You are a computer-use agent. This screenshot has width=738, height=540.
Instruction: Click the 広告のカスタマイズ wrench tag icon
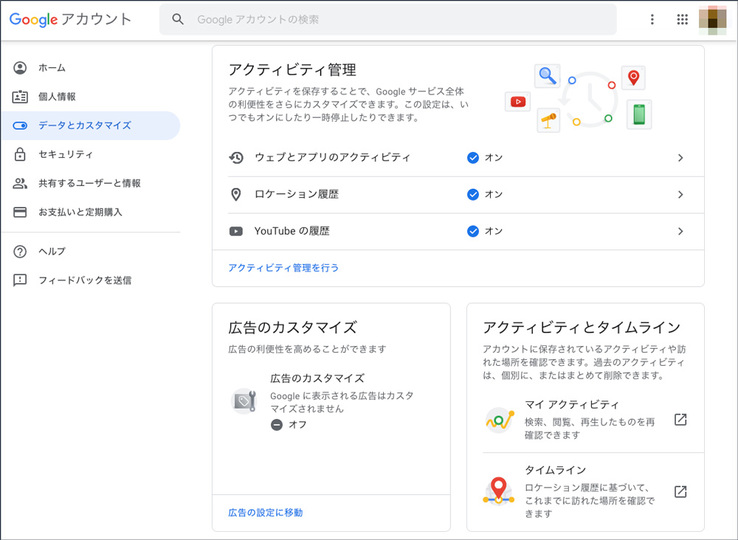(x=244, y=401)
